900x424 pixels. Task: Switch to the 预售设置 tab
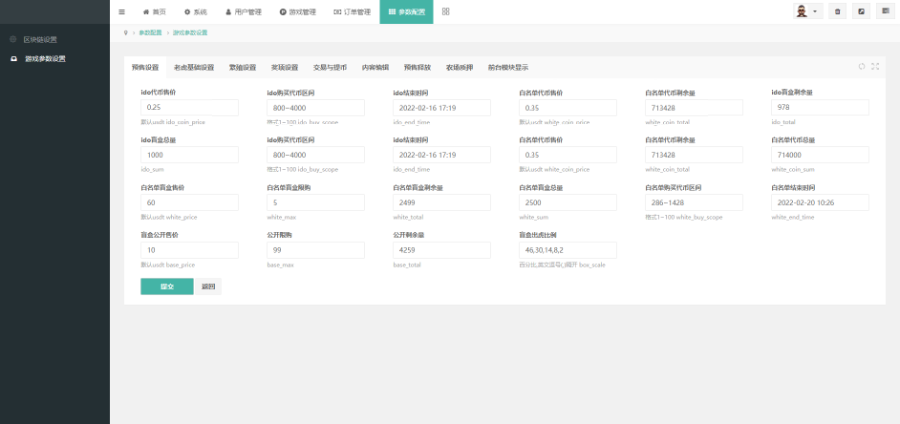point(145,67)
